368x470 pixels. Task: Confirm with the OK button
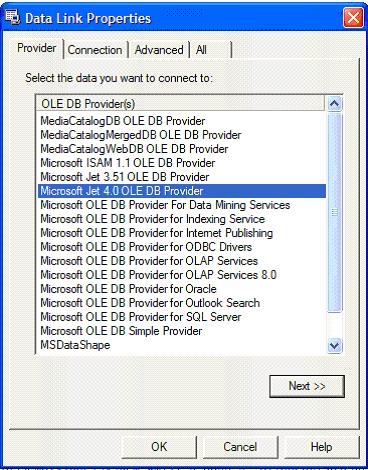point(159,447)
